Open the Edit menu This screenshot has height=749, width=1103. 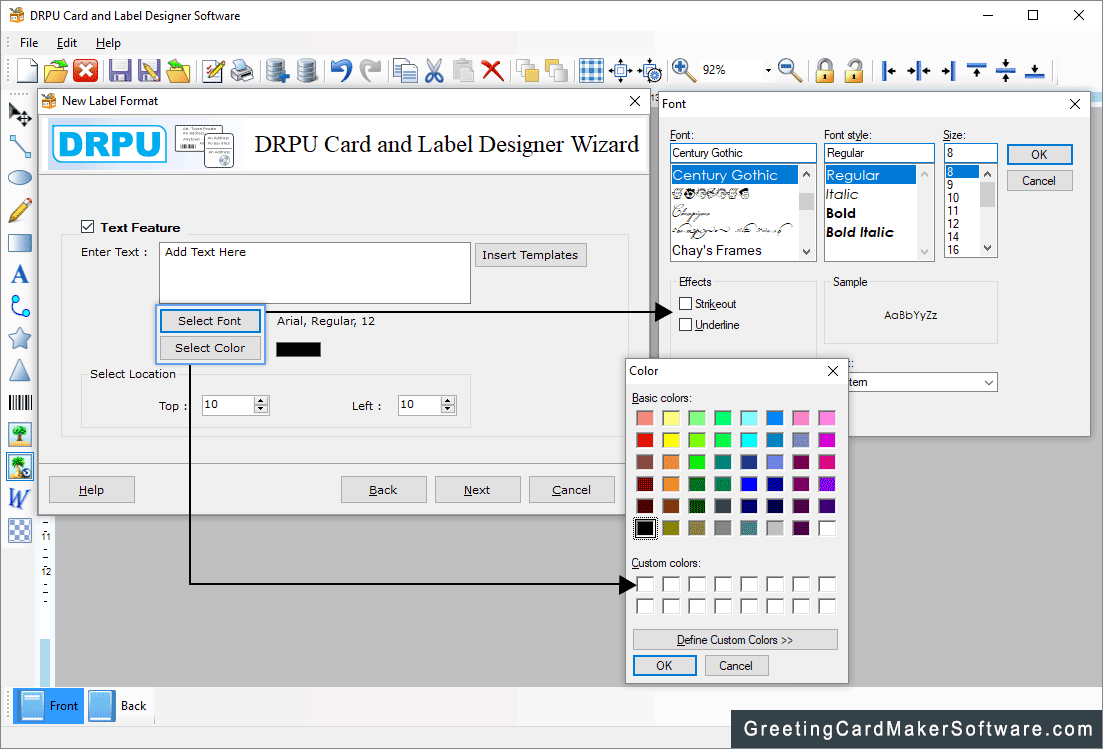coord(67,43)
